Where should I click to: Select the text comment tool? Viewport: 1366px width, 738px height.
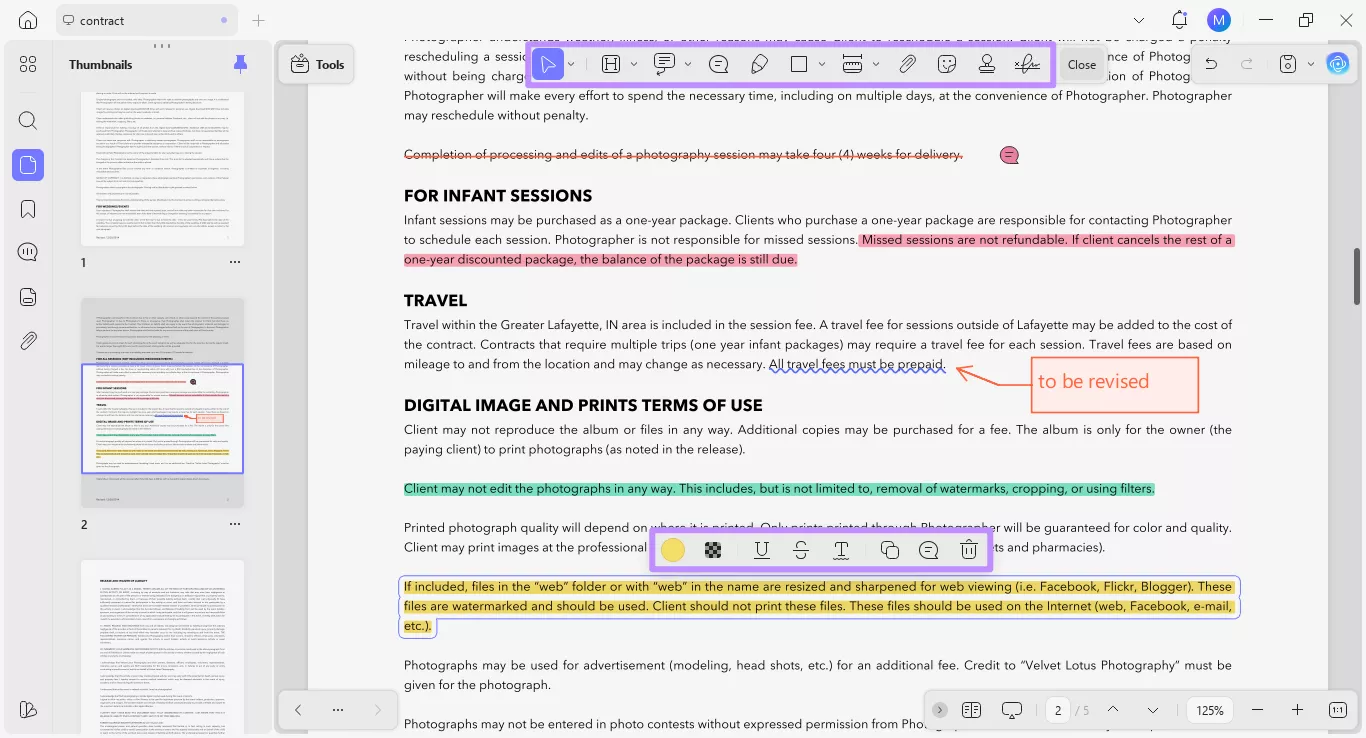(664, 64)
